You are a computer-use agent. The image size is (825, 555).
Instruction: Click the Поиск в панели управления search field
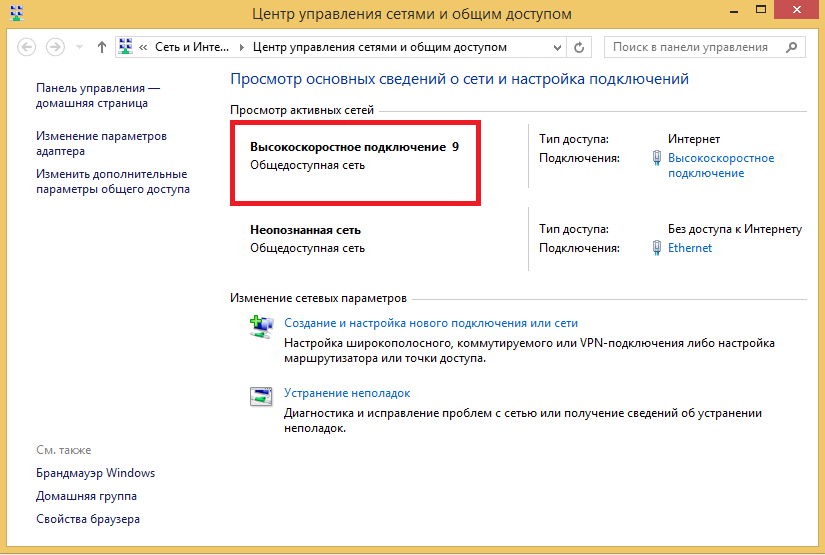point(690,47)
